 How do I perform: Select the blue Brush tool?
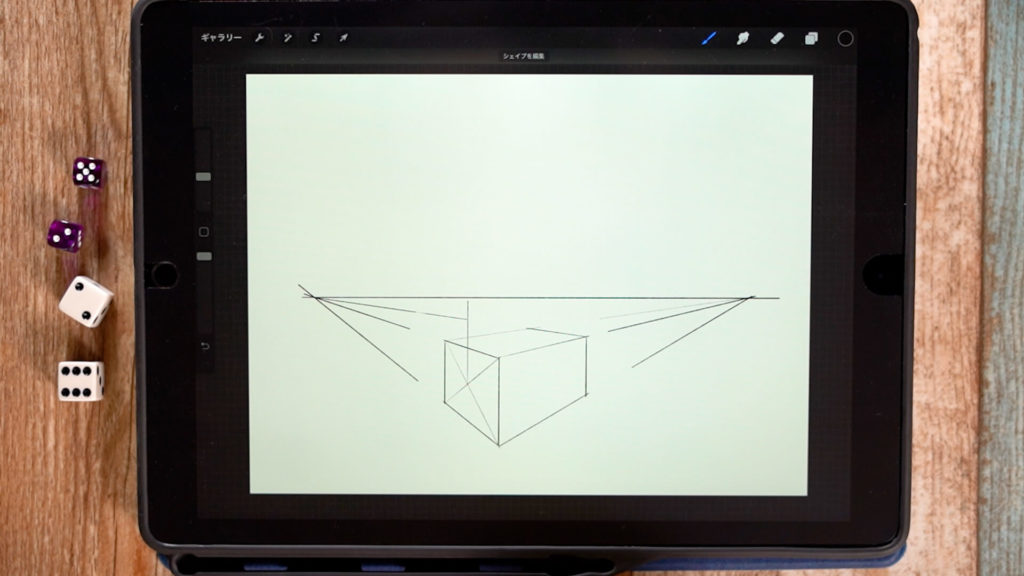[709, 39]
